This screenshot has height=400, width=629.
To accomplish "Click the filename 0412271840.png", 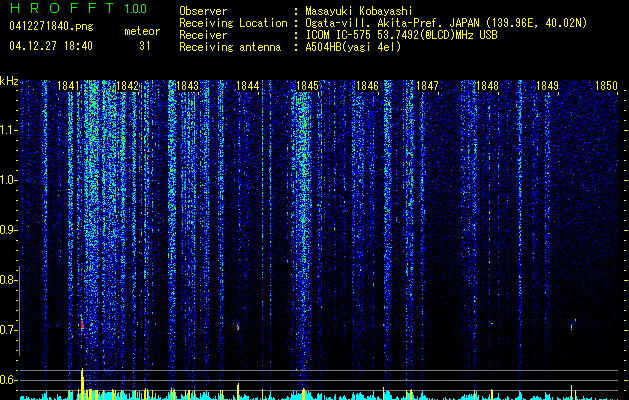I will pyautogui.click(x=51, y=27).
